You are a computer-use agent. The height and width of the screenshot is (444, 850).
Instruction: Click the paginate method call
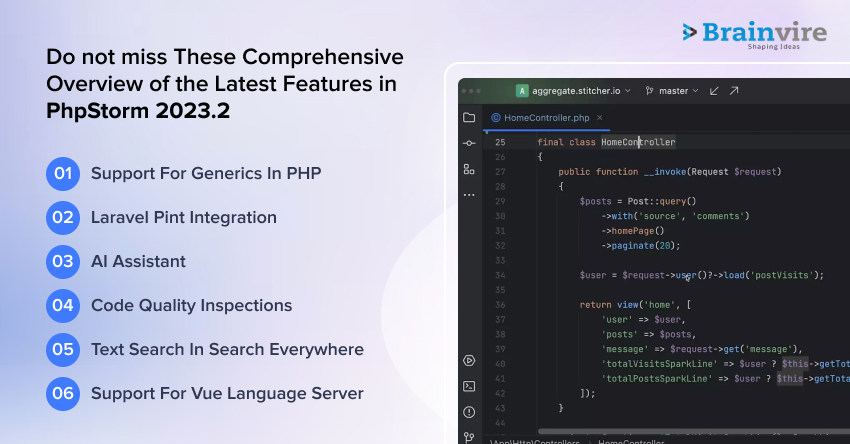(x=633, y=246)
